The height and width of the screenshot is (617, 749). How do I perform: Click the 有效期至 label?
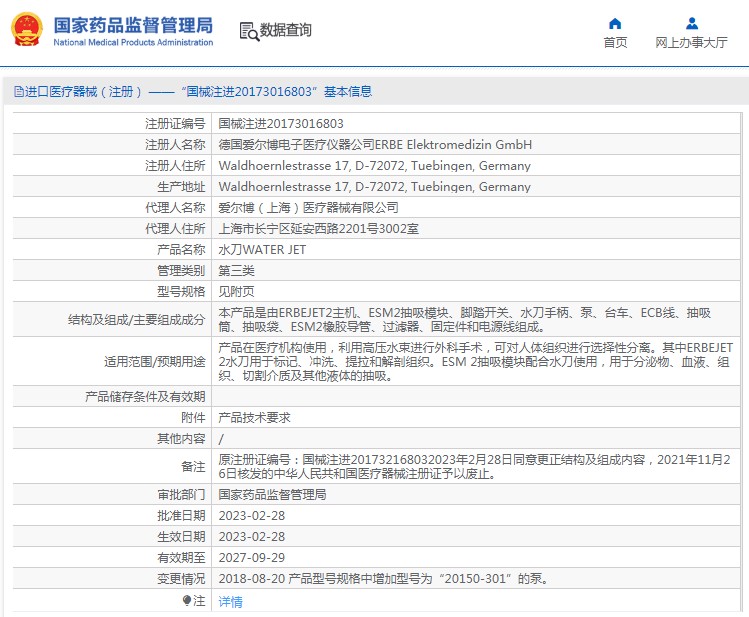tap(181, 558)
